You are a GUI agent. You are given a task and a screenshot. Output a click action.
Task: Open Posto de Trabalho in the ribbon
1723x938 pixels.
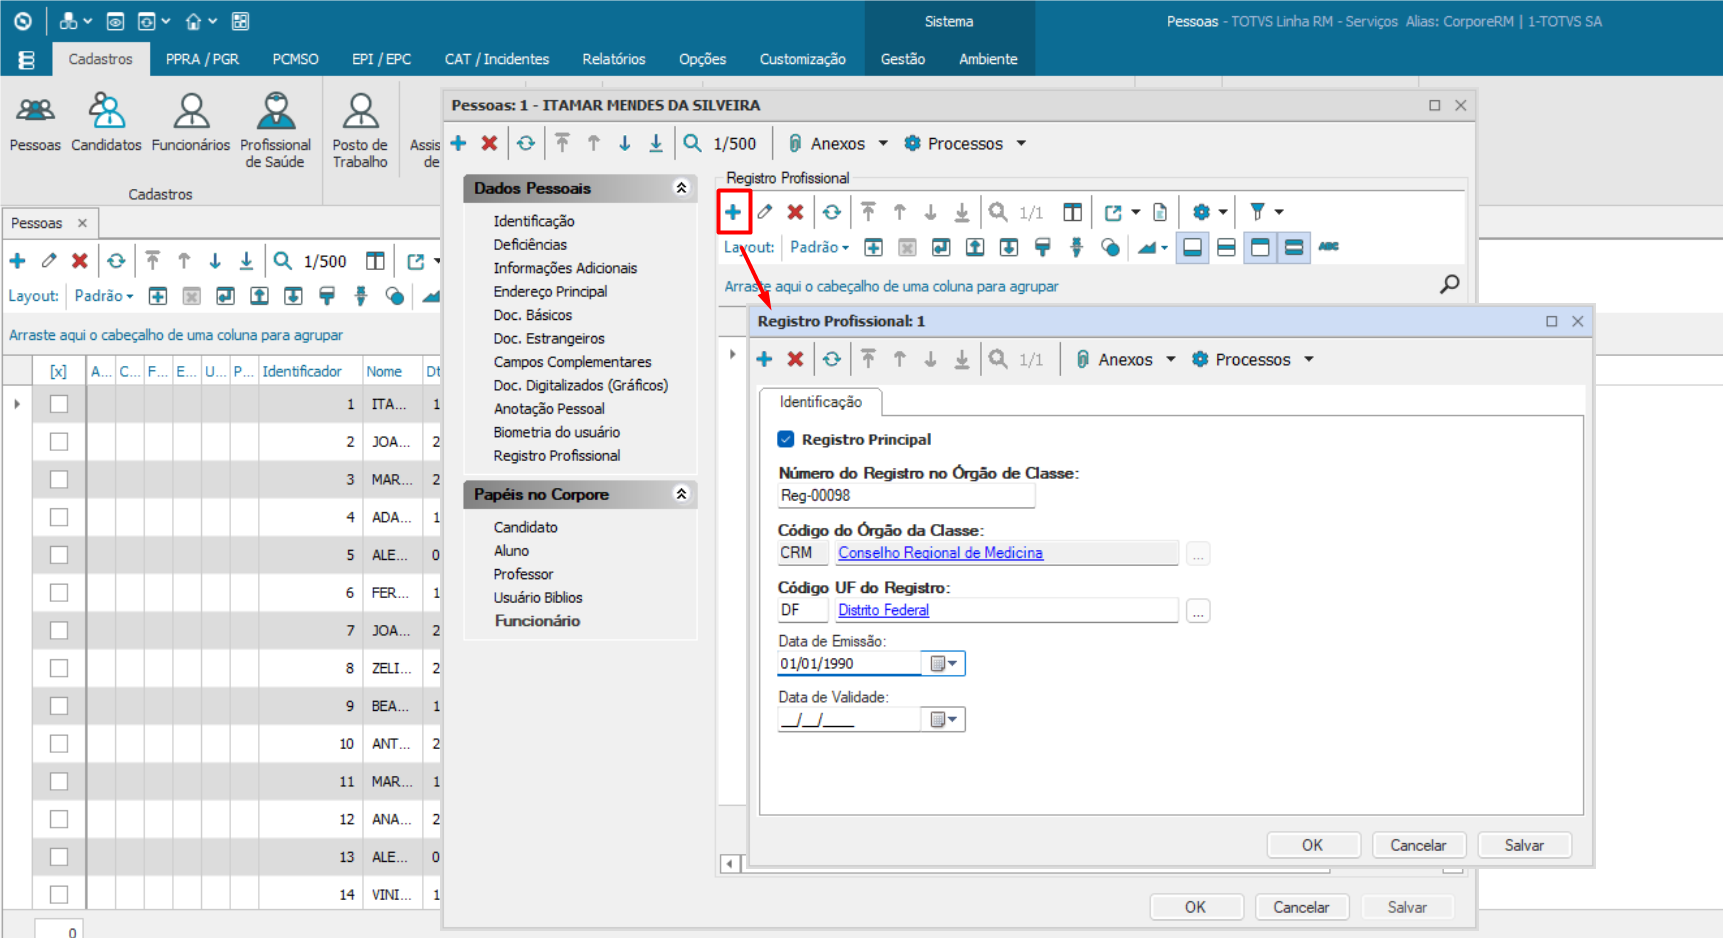pos(360,130)
